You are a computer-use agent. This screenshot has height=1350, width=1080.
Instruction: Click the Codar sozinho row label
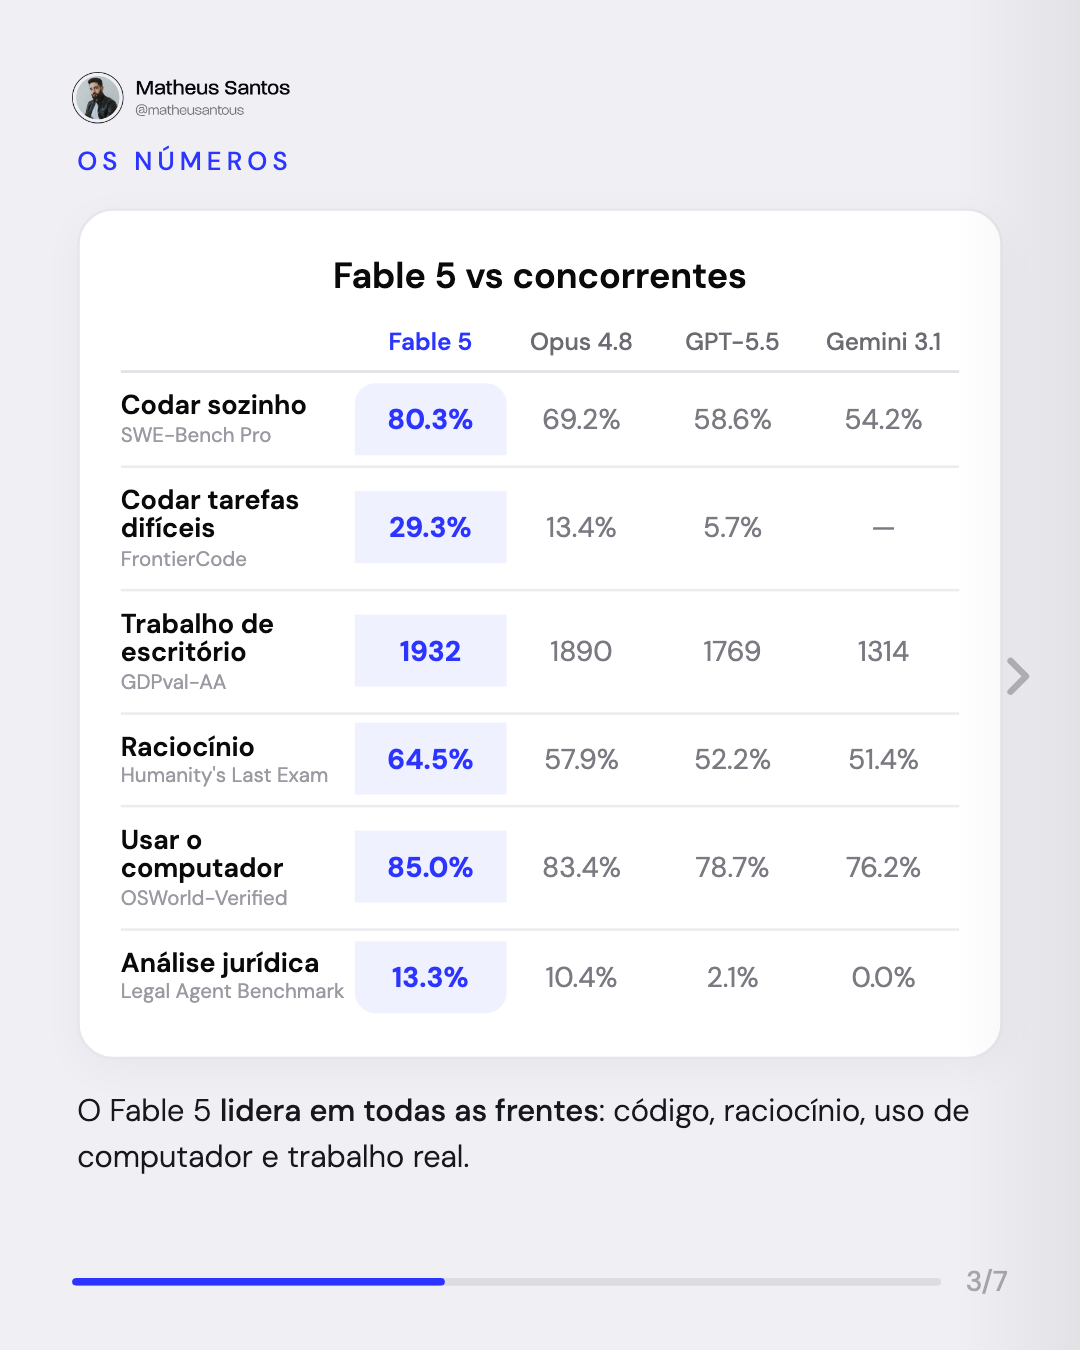pyautogui.click(x=213, y=405)
